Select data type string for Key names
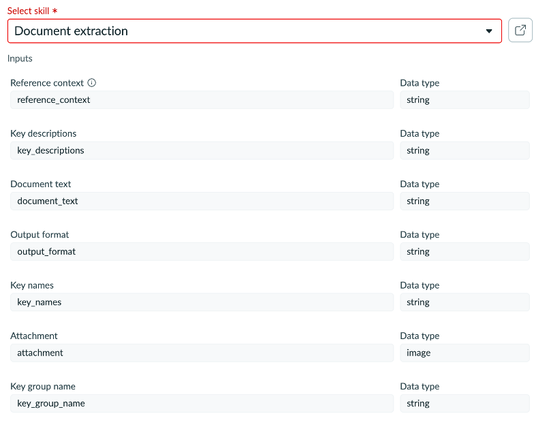 click(x=465, y=302)
